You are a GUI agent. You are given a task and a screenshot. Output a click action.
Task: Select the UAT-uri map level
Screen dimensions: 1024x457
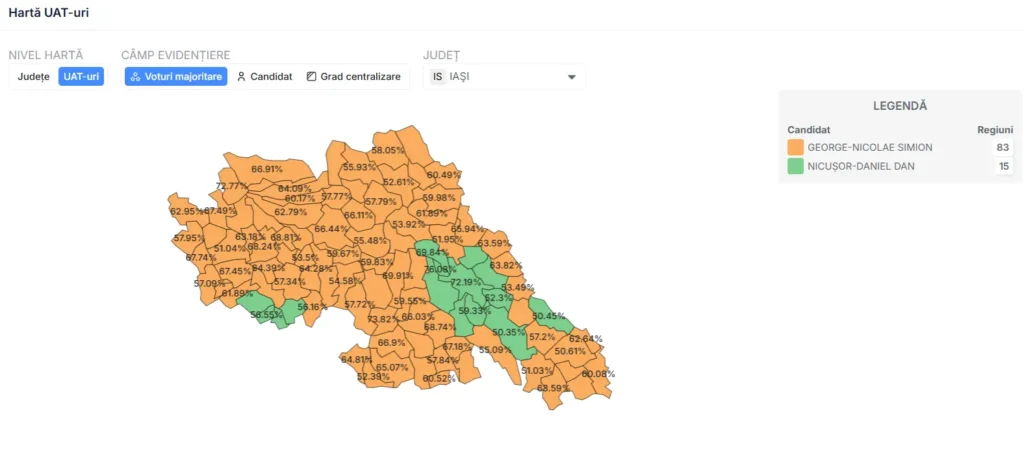click(82, 76)
